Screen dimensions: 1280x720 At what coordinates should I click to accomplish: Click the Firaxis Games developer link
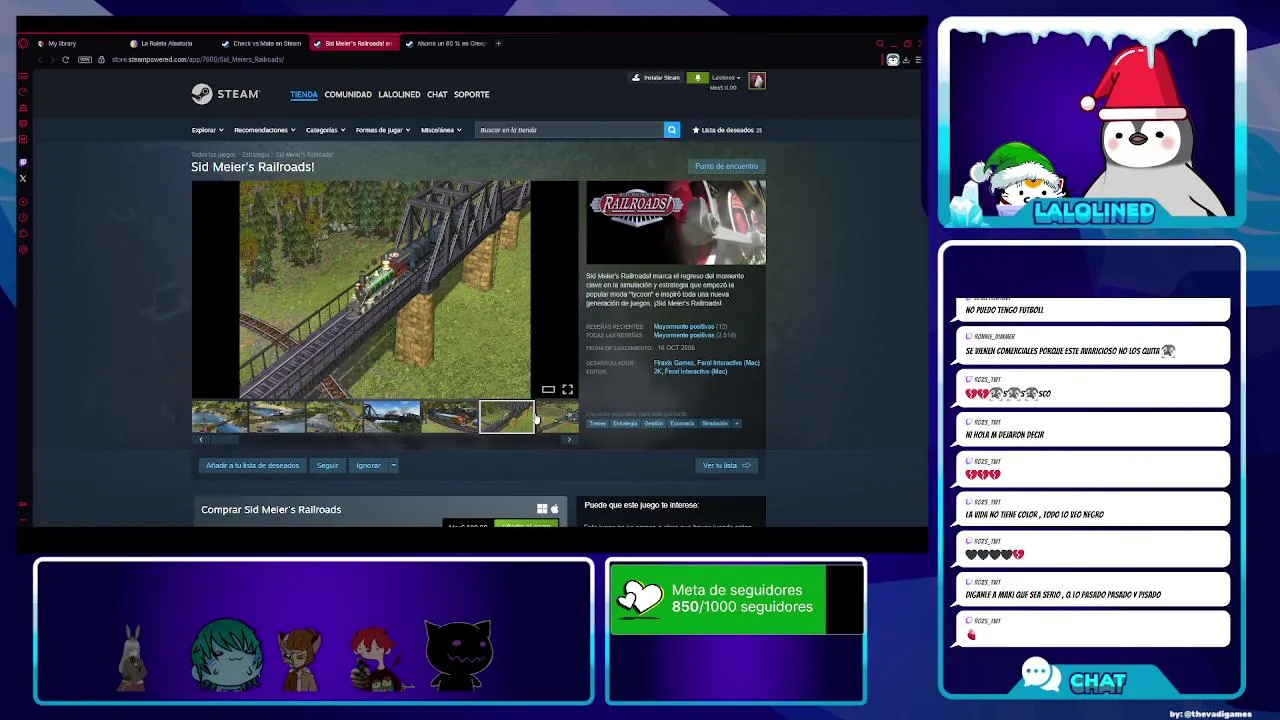[674, 363]
